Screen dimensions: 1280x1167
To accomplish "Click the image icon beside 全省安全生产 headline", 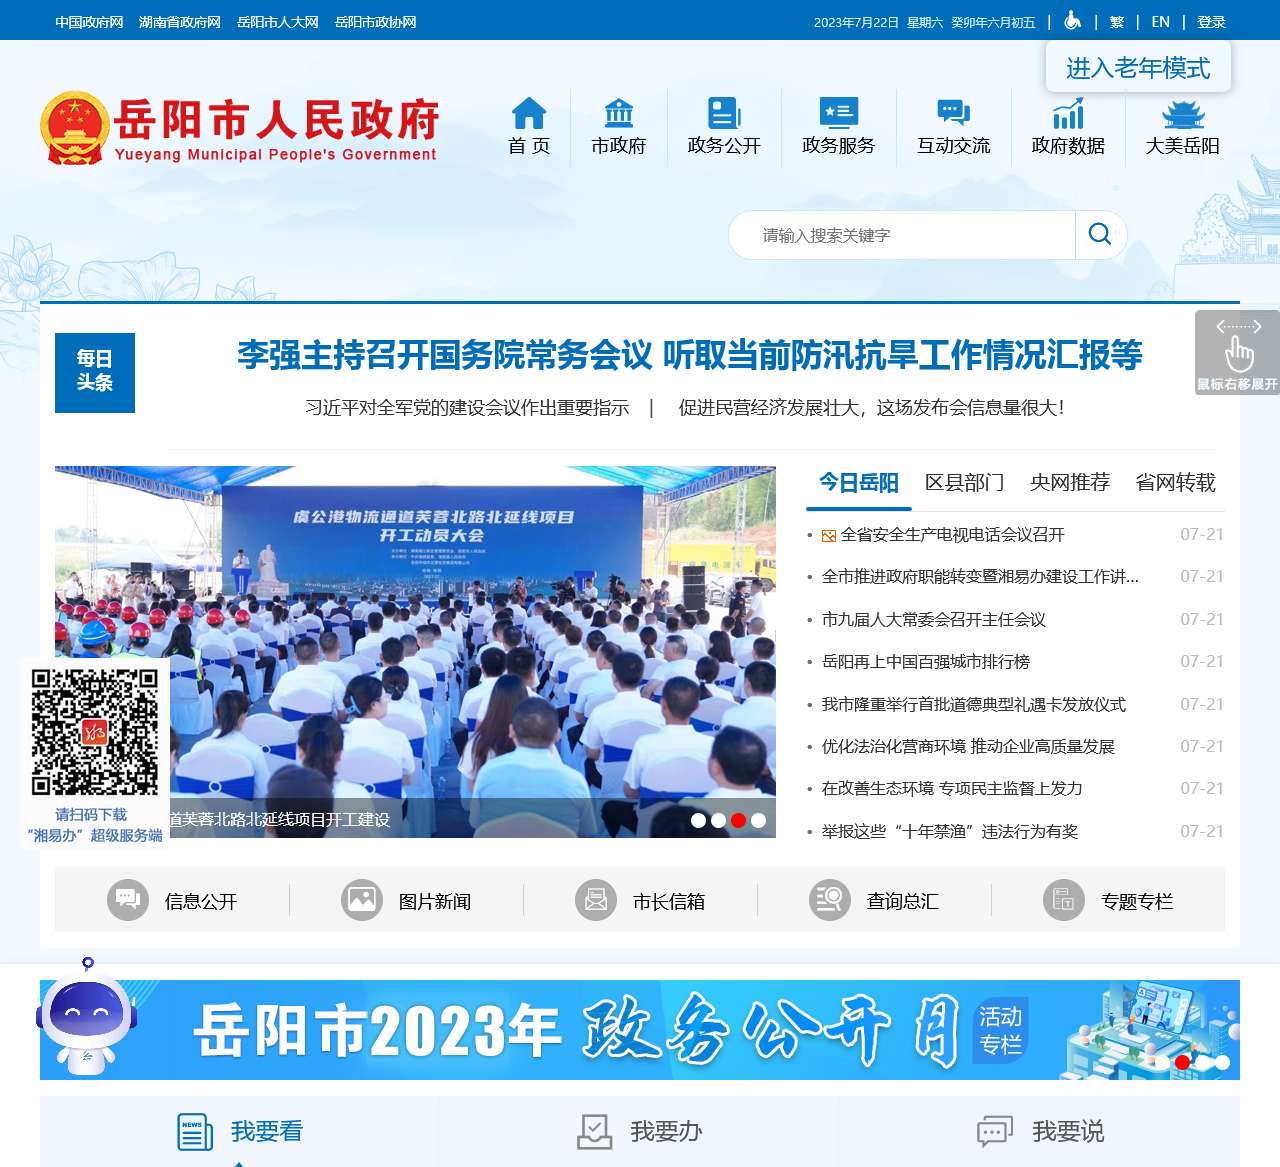I will [829, 536].
